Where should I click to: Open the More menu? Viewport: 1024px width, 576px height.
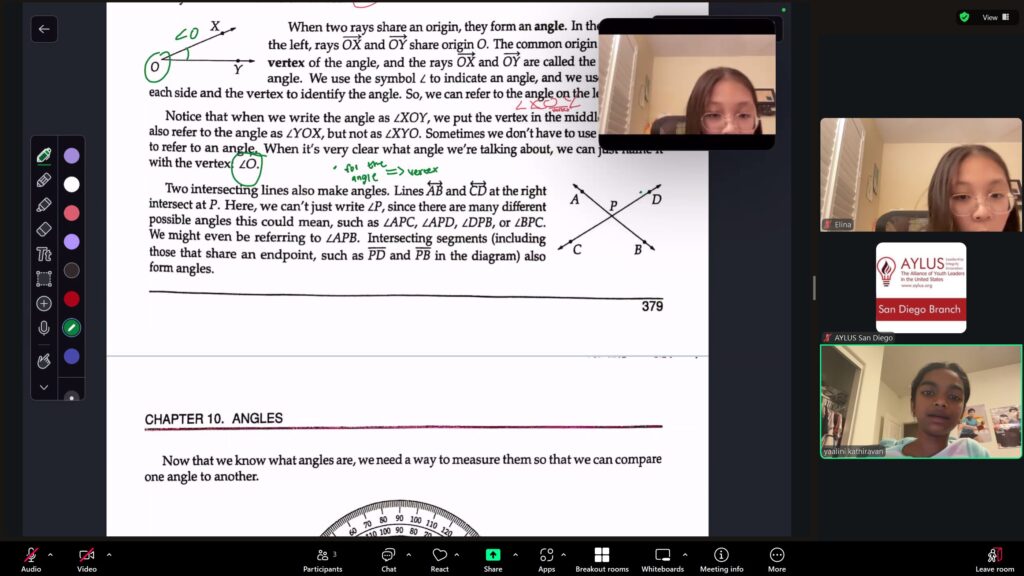coord(777,559)
